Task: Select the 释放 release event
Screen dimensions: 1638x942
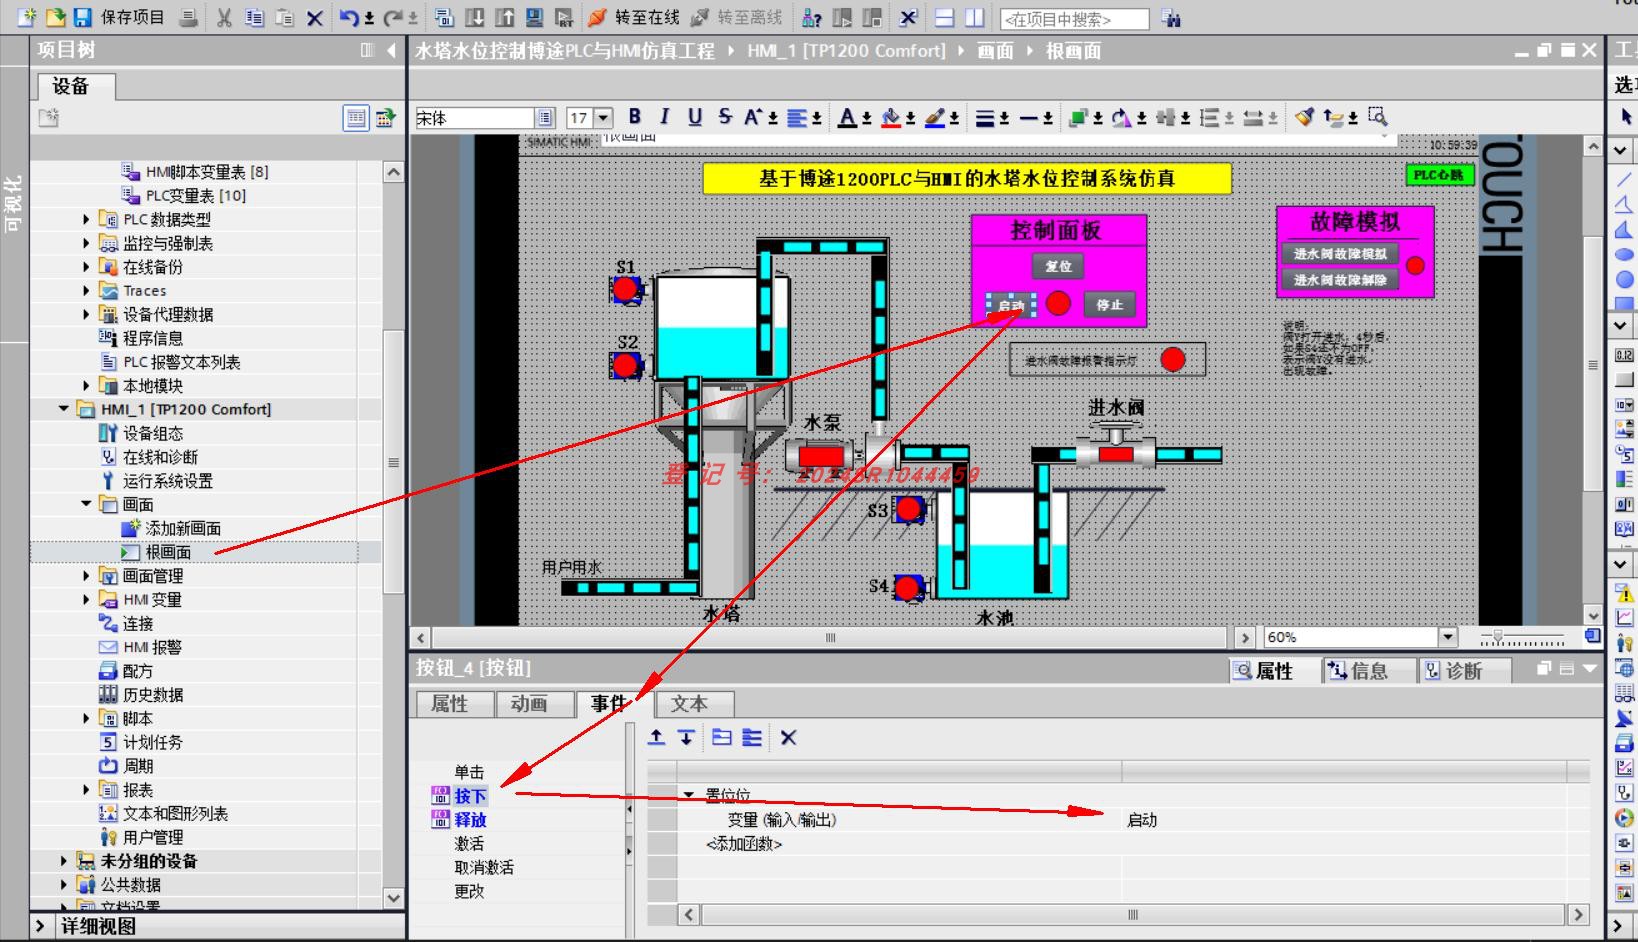Action: click(x=470, y=820)
